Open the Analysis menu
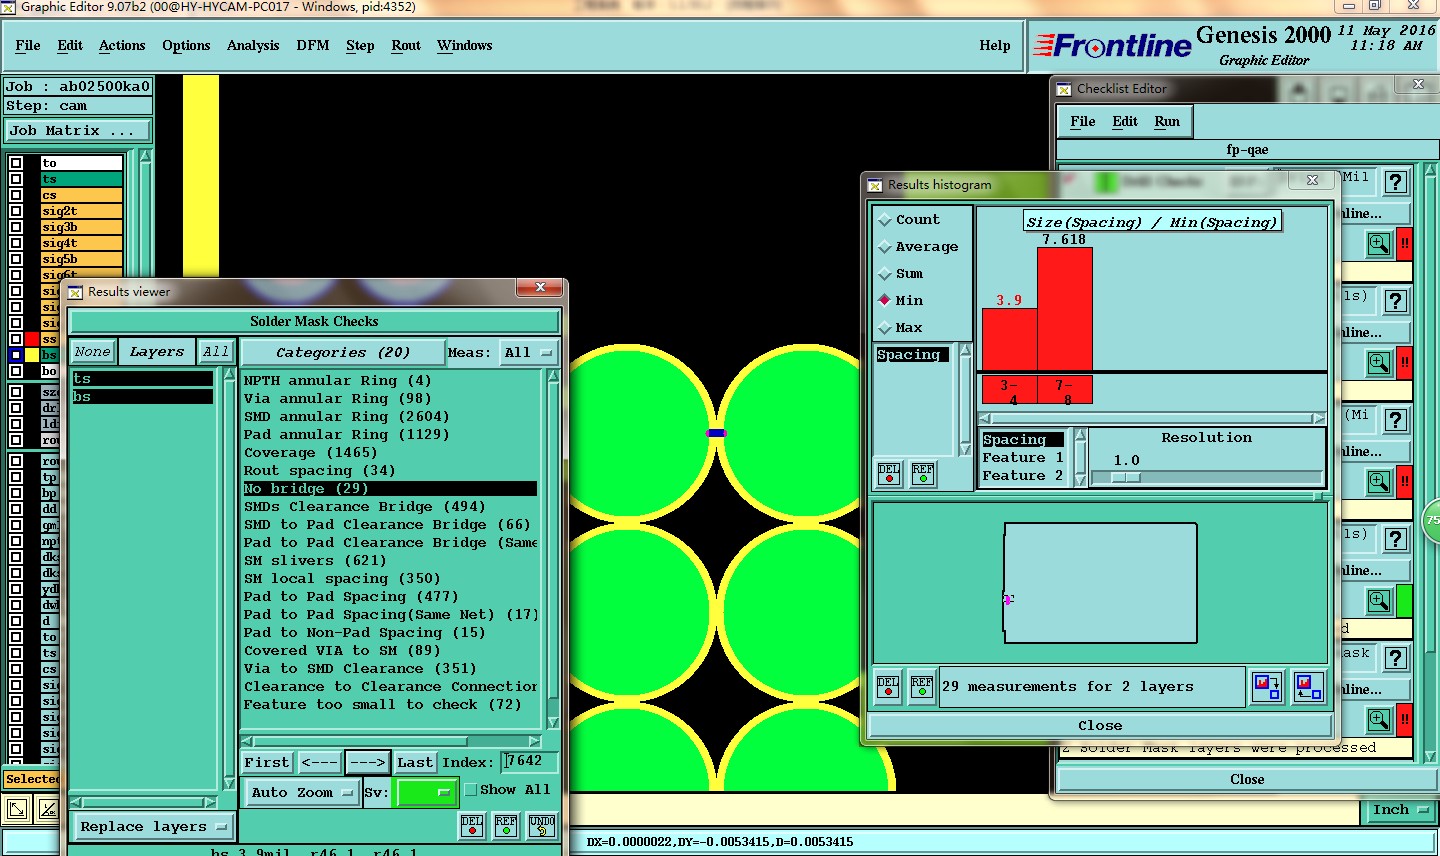The image size is (1440, 856). click(x=252, y=46)
